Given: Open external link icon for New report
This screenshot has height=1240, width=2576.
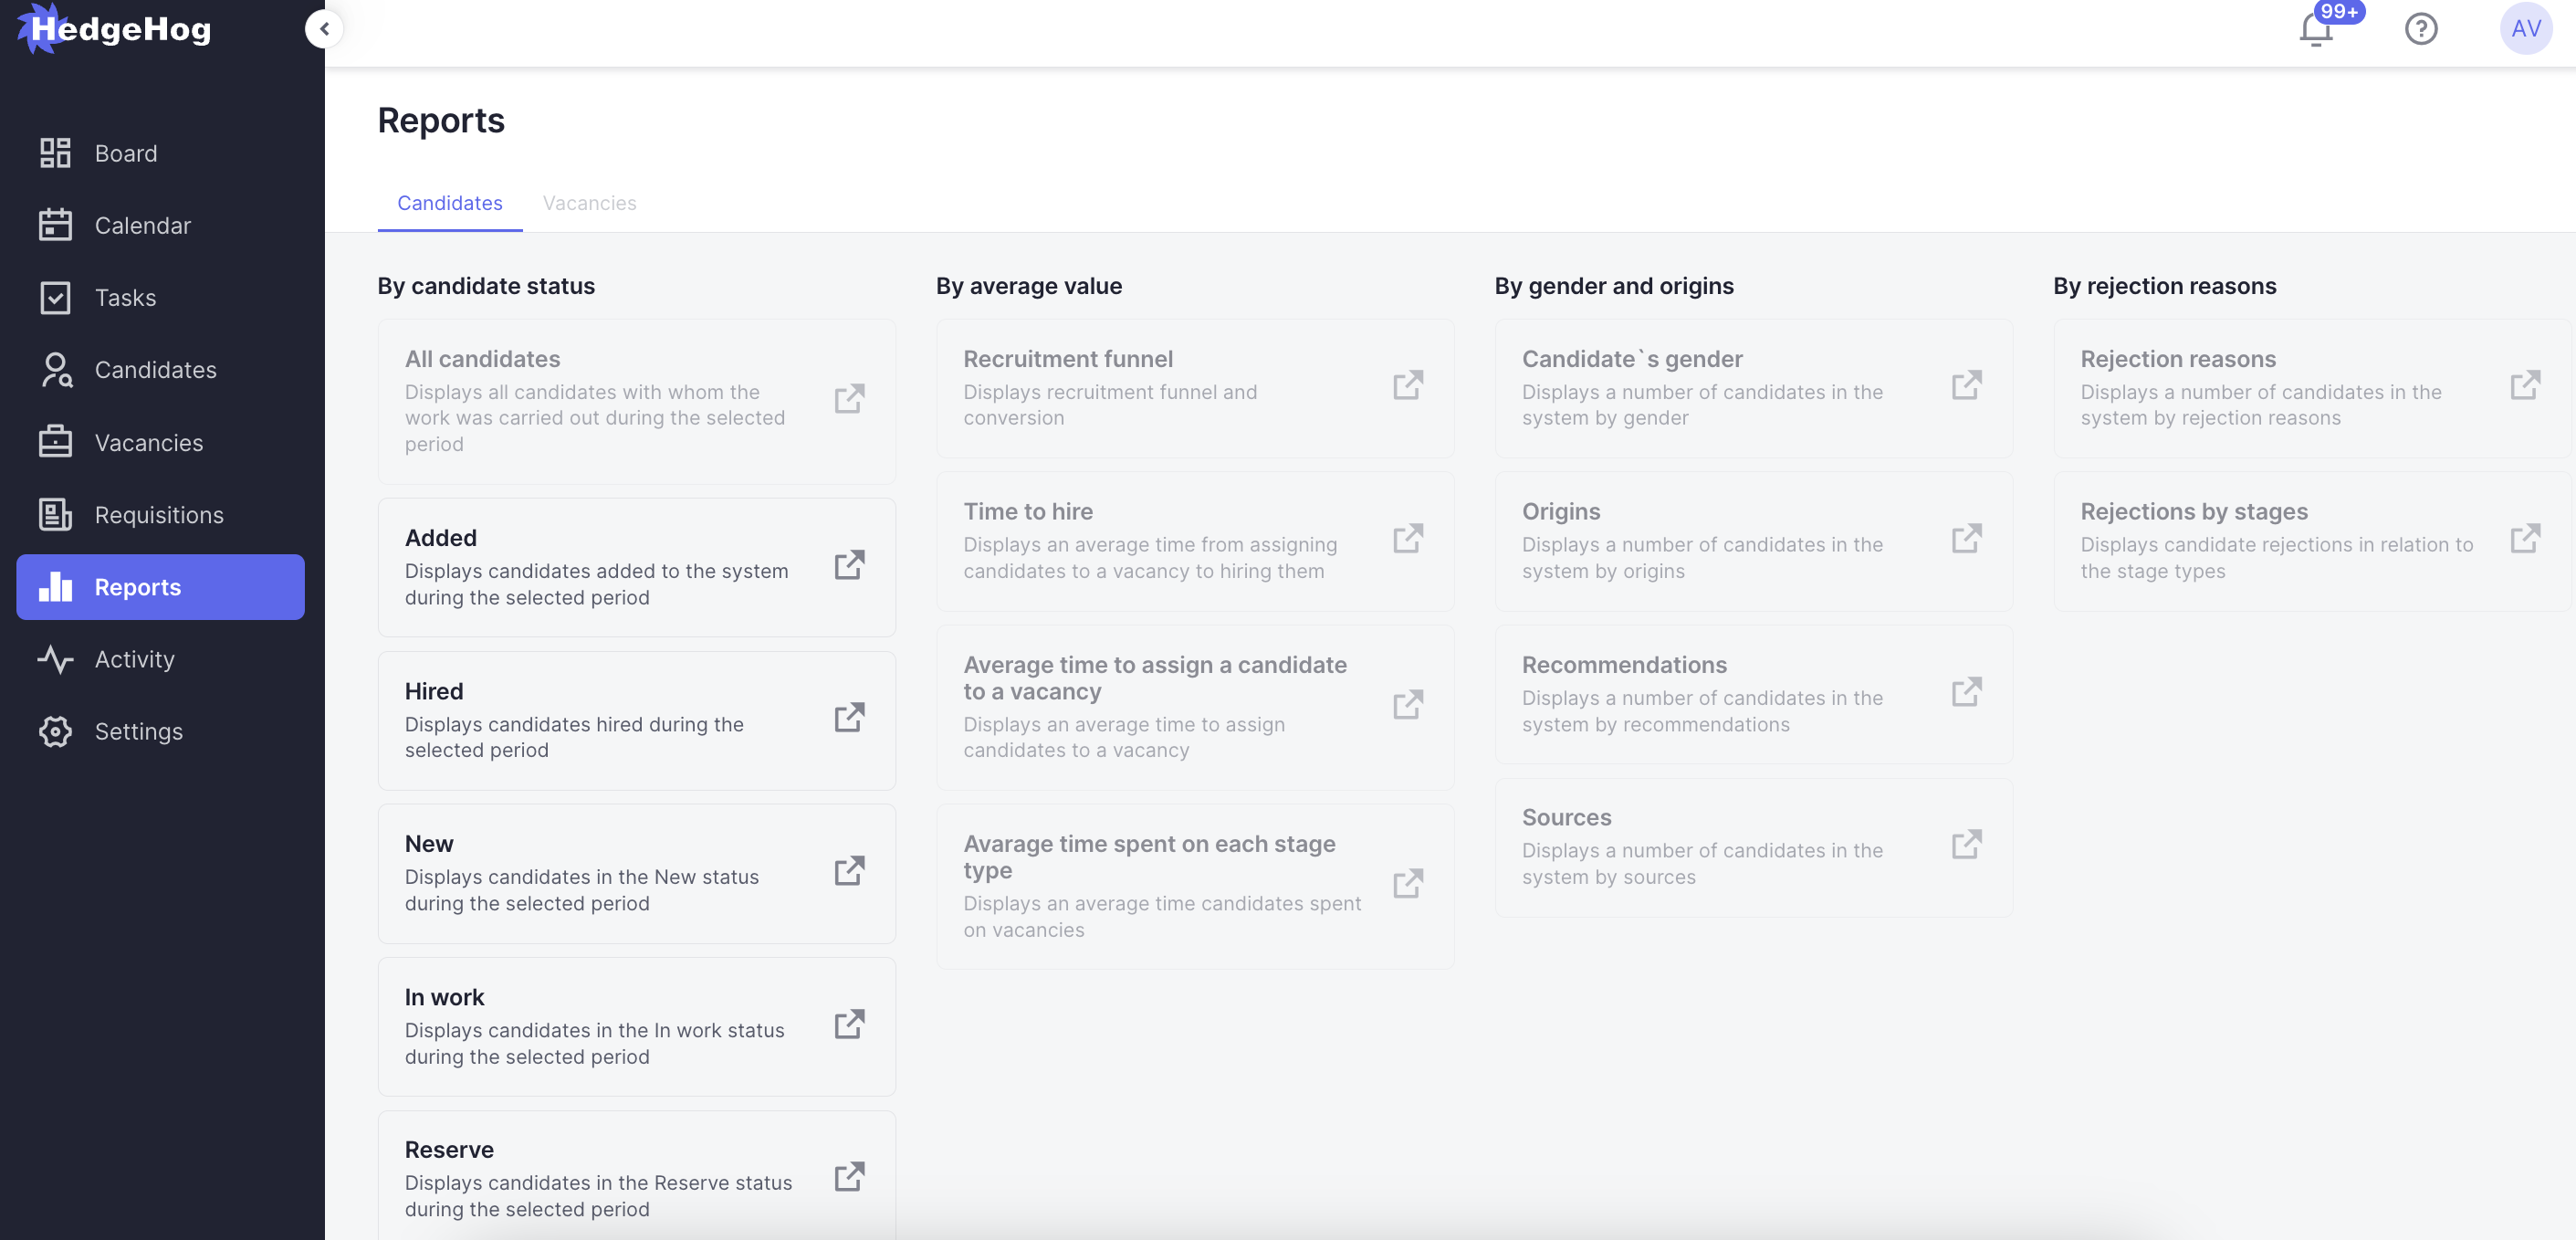Looking at the screenshot, I should click(849, 871).
